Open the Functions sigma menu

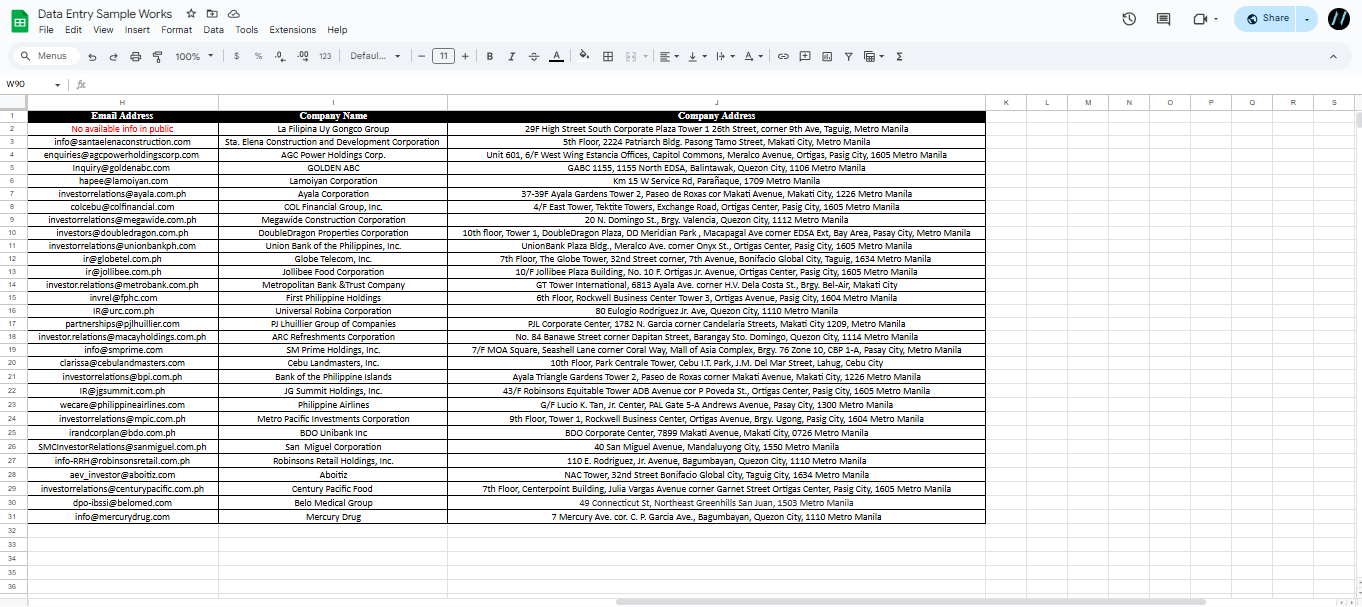899,57
